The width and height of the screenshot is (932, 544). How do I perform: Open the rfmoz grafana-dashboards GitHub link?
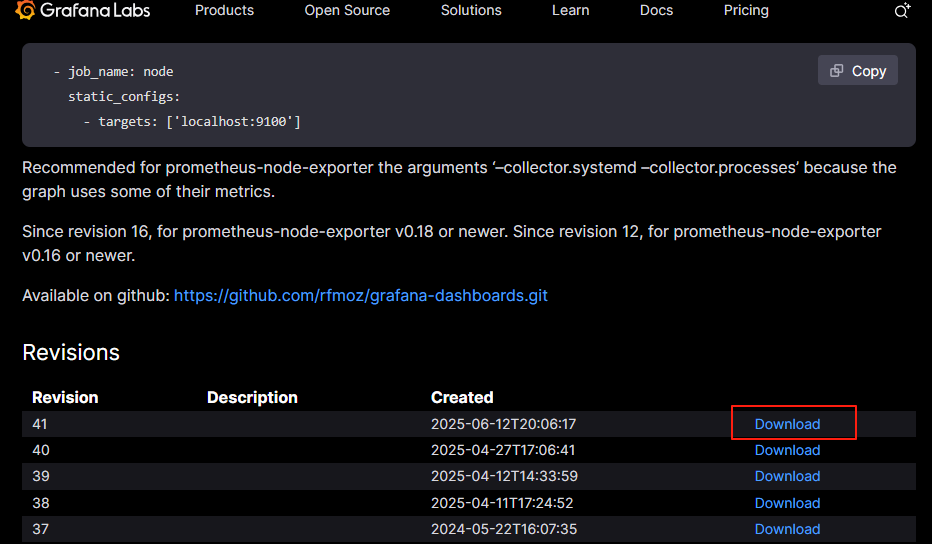[361, 296]
